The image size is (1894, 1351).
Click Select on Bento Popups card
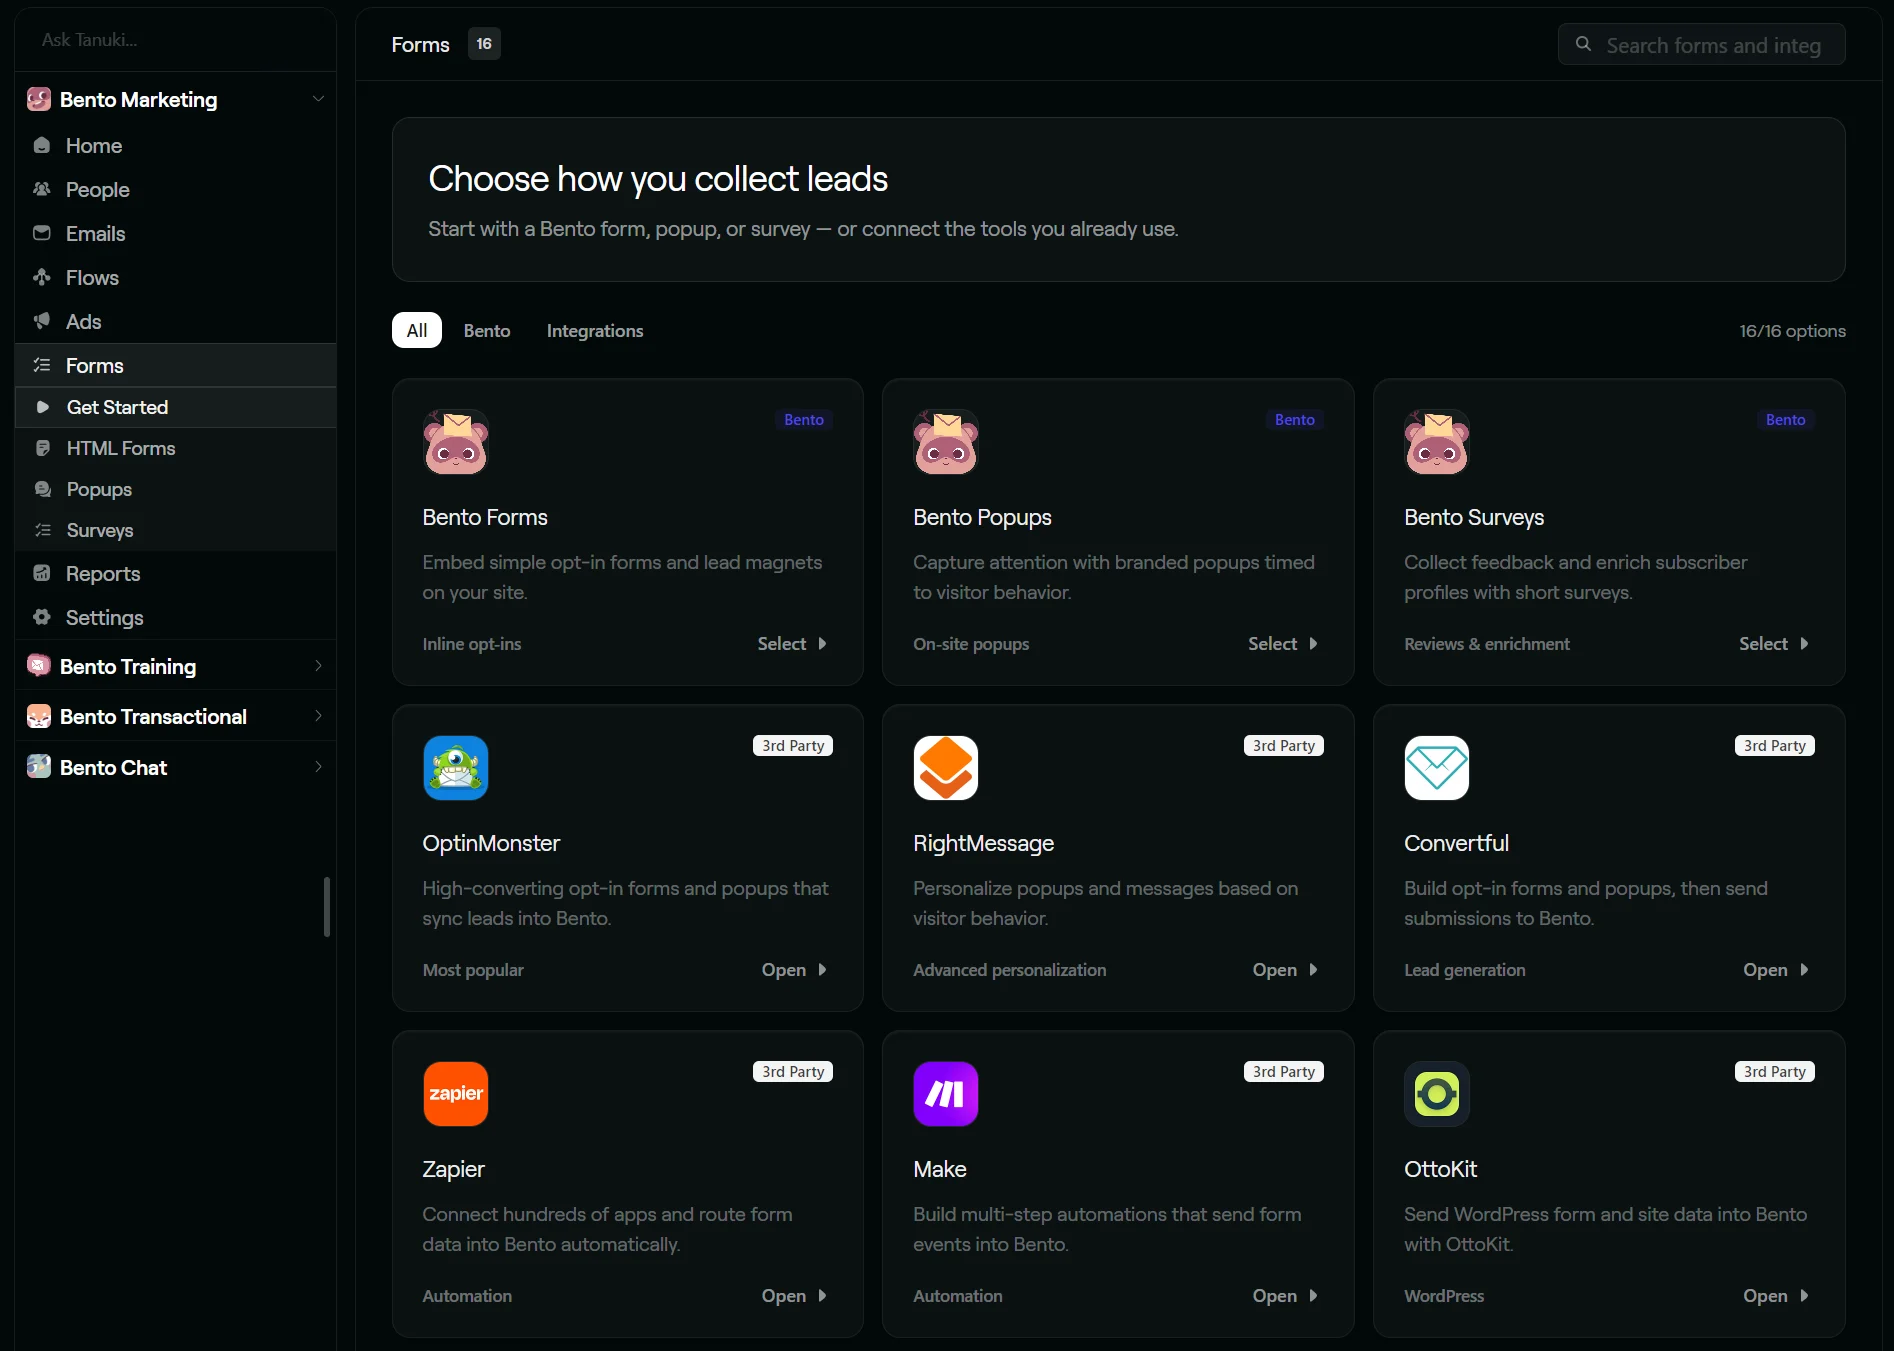pyautogui.click(x=1283, y=644)
